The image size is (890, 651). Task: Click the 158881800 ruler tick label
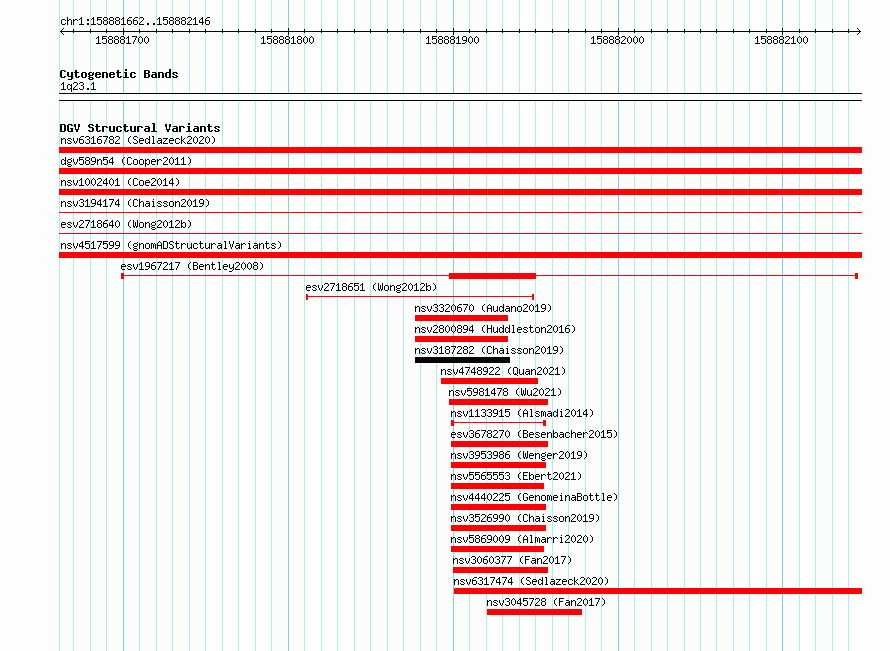click(287, 40)
